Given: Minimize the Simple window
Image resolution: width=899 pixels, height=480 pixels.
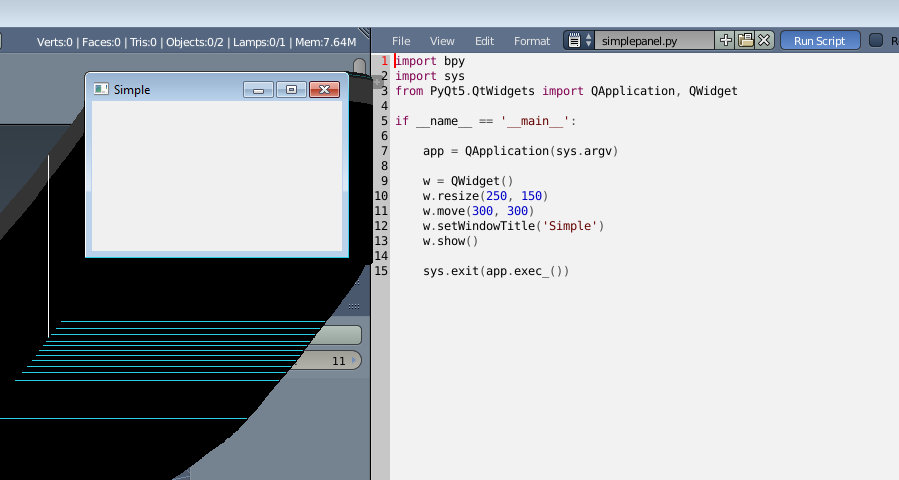Looking at the screenshot, I should (258, 90).
